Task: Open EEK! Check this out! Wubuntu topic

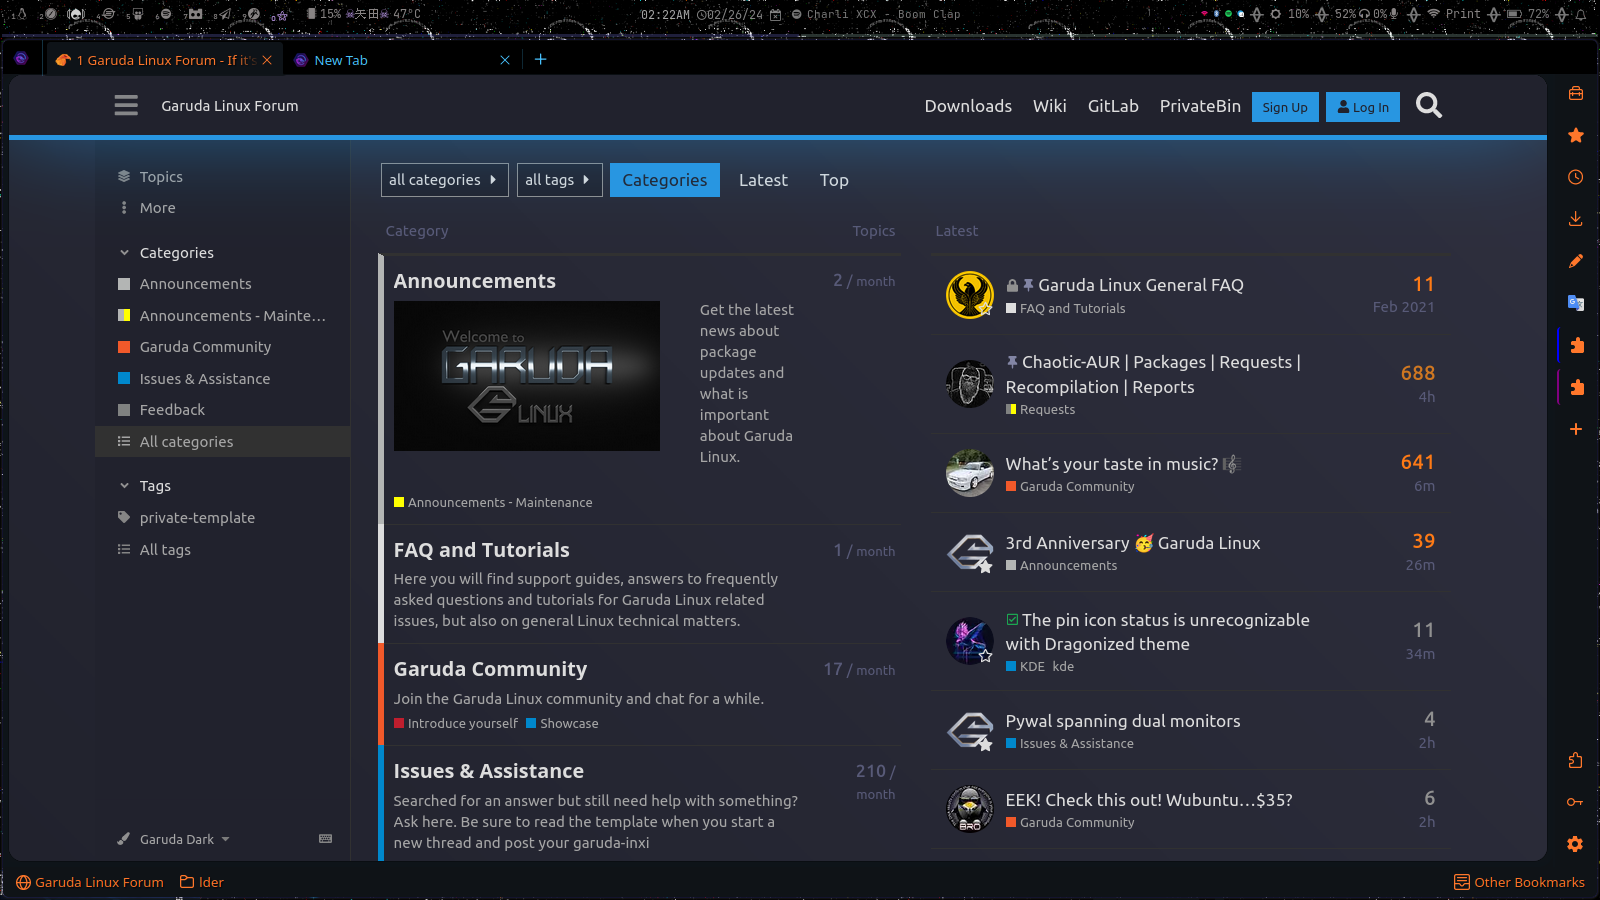Action: (x=1148, y=800)
